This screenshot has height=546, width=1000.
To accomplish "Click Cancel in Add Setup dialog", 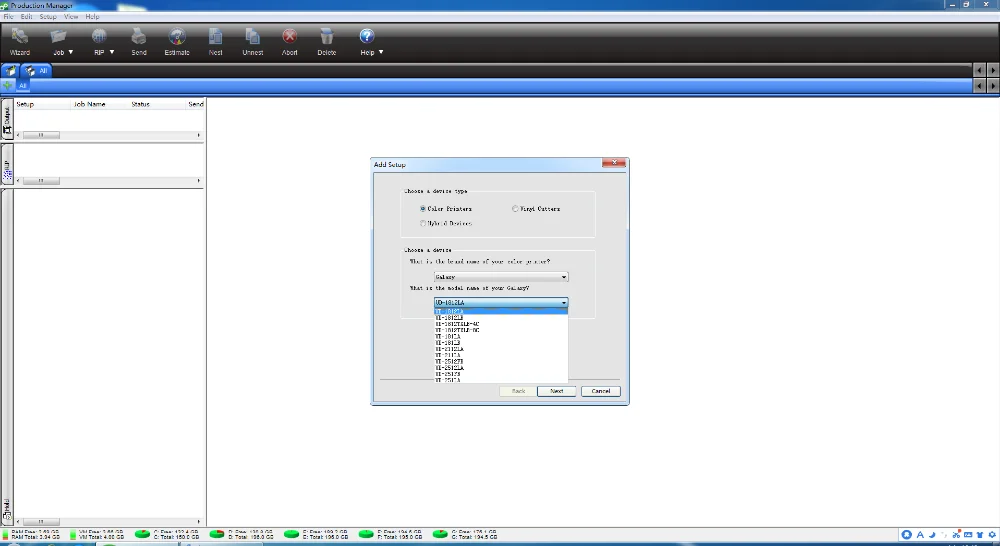I will tap(600, 391).
